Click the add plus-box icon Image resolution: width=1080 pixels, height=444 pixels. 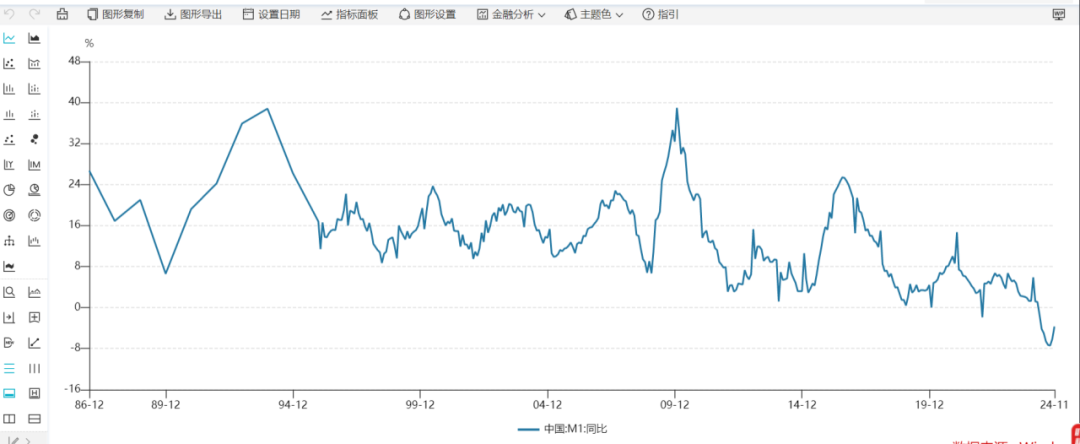point(34,317)
